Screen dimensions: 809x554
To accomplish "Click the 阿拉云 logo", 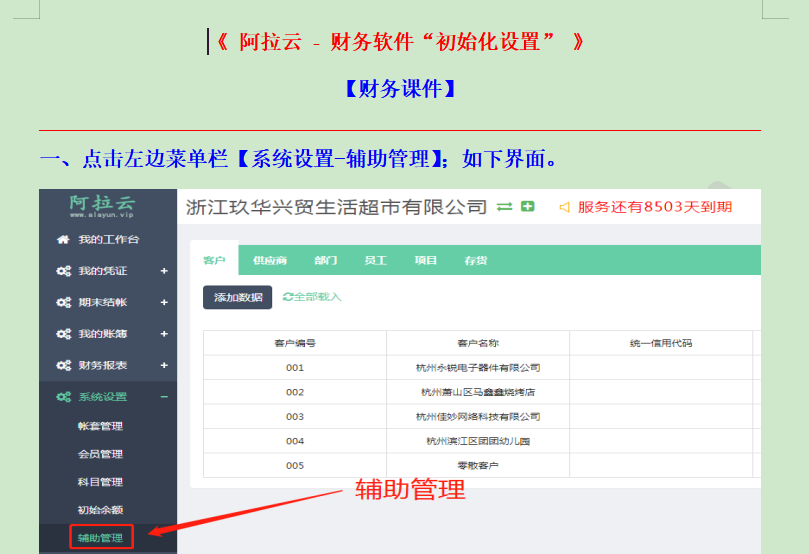I will 102,206.
